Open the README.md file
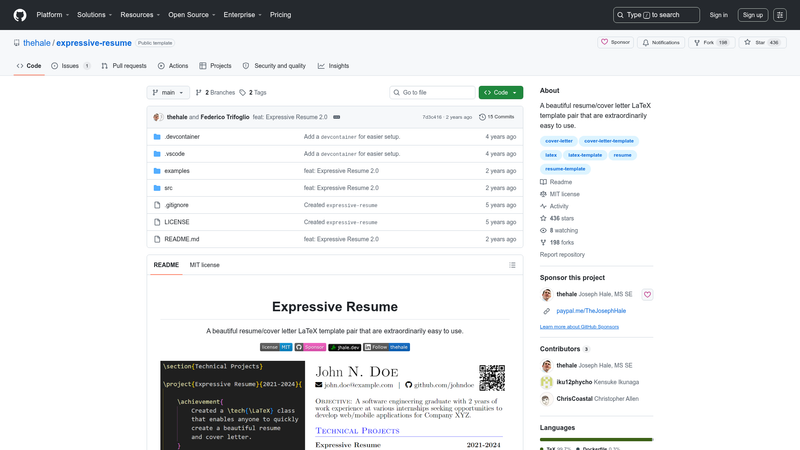 coord(182,239)
